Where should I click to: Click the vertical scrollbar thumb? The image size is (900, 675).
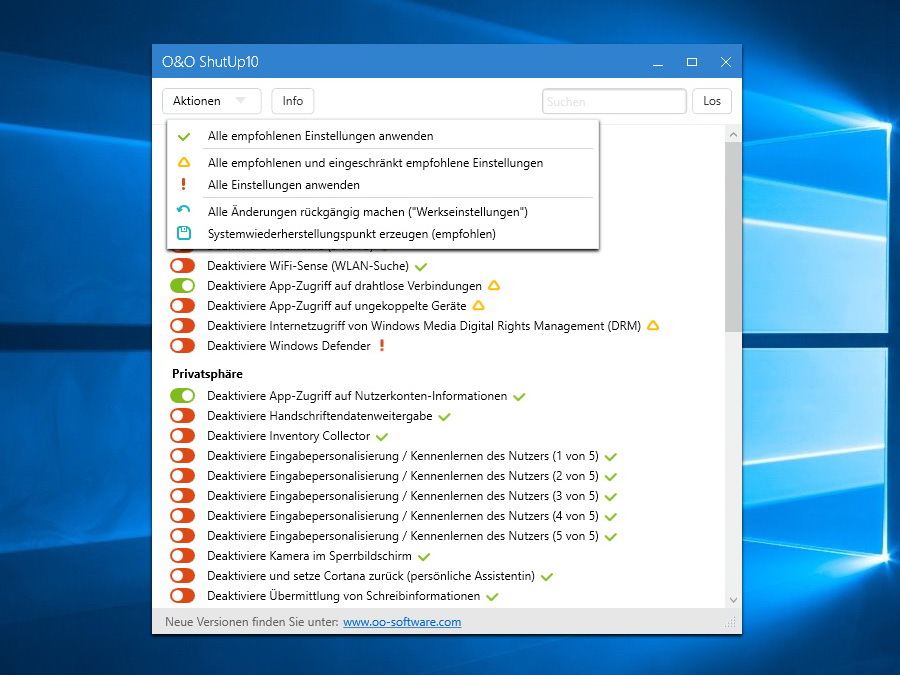pyautogui.click(x=733, y=237)
